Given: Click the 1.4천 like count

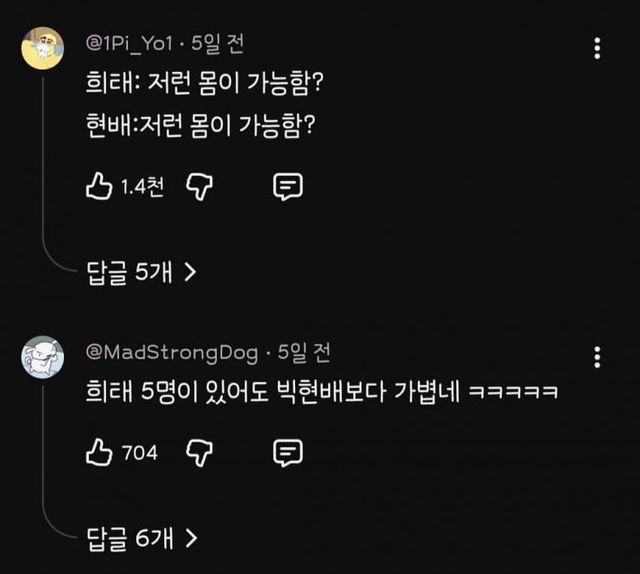Looking at the screenshot, I should pos(141,186).
